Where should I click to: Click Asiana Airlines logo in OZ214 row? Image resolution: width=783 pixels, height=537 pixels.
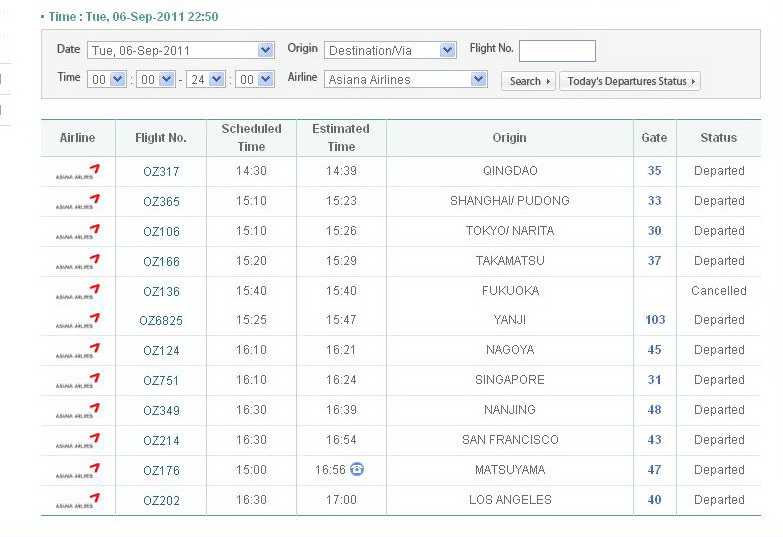coord(78,440)
